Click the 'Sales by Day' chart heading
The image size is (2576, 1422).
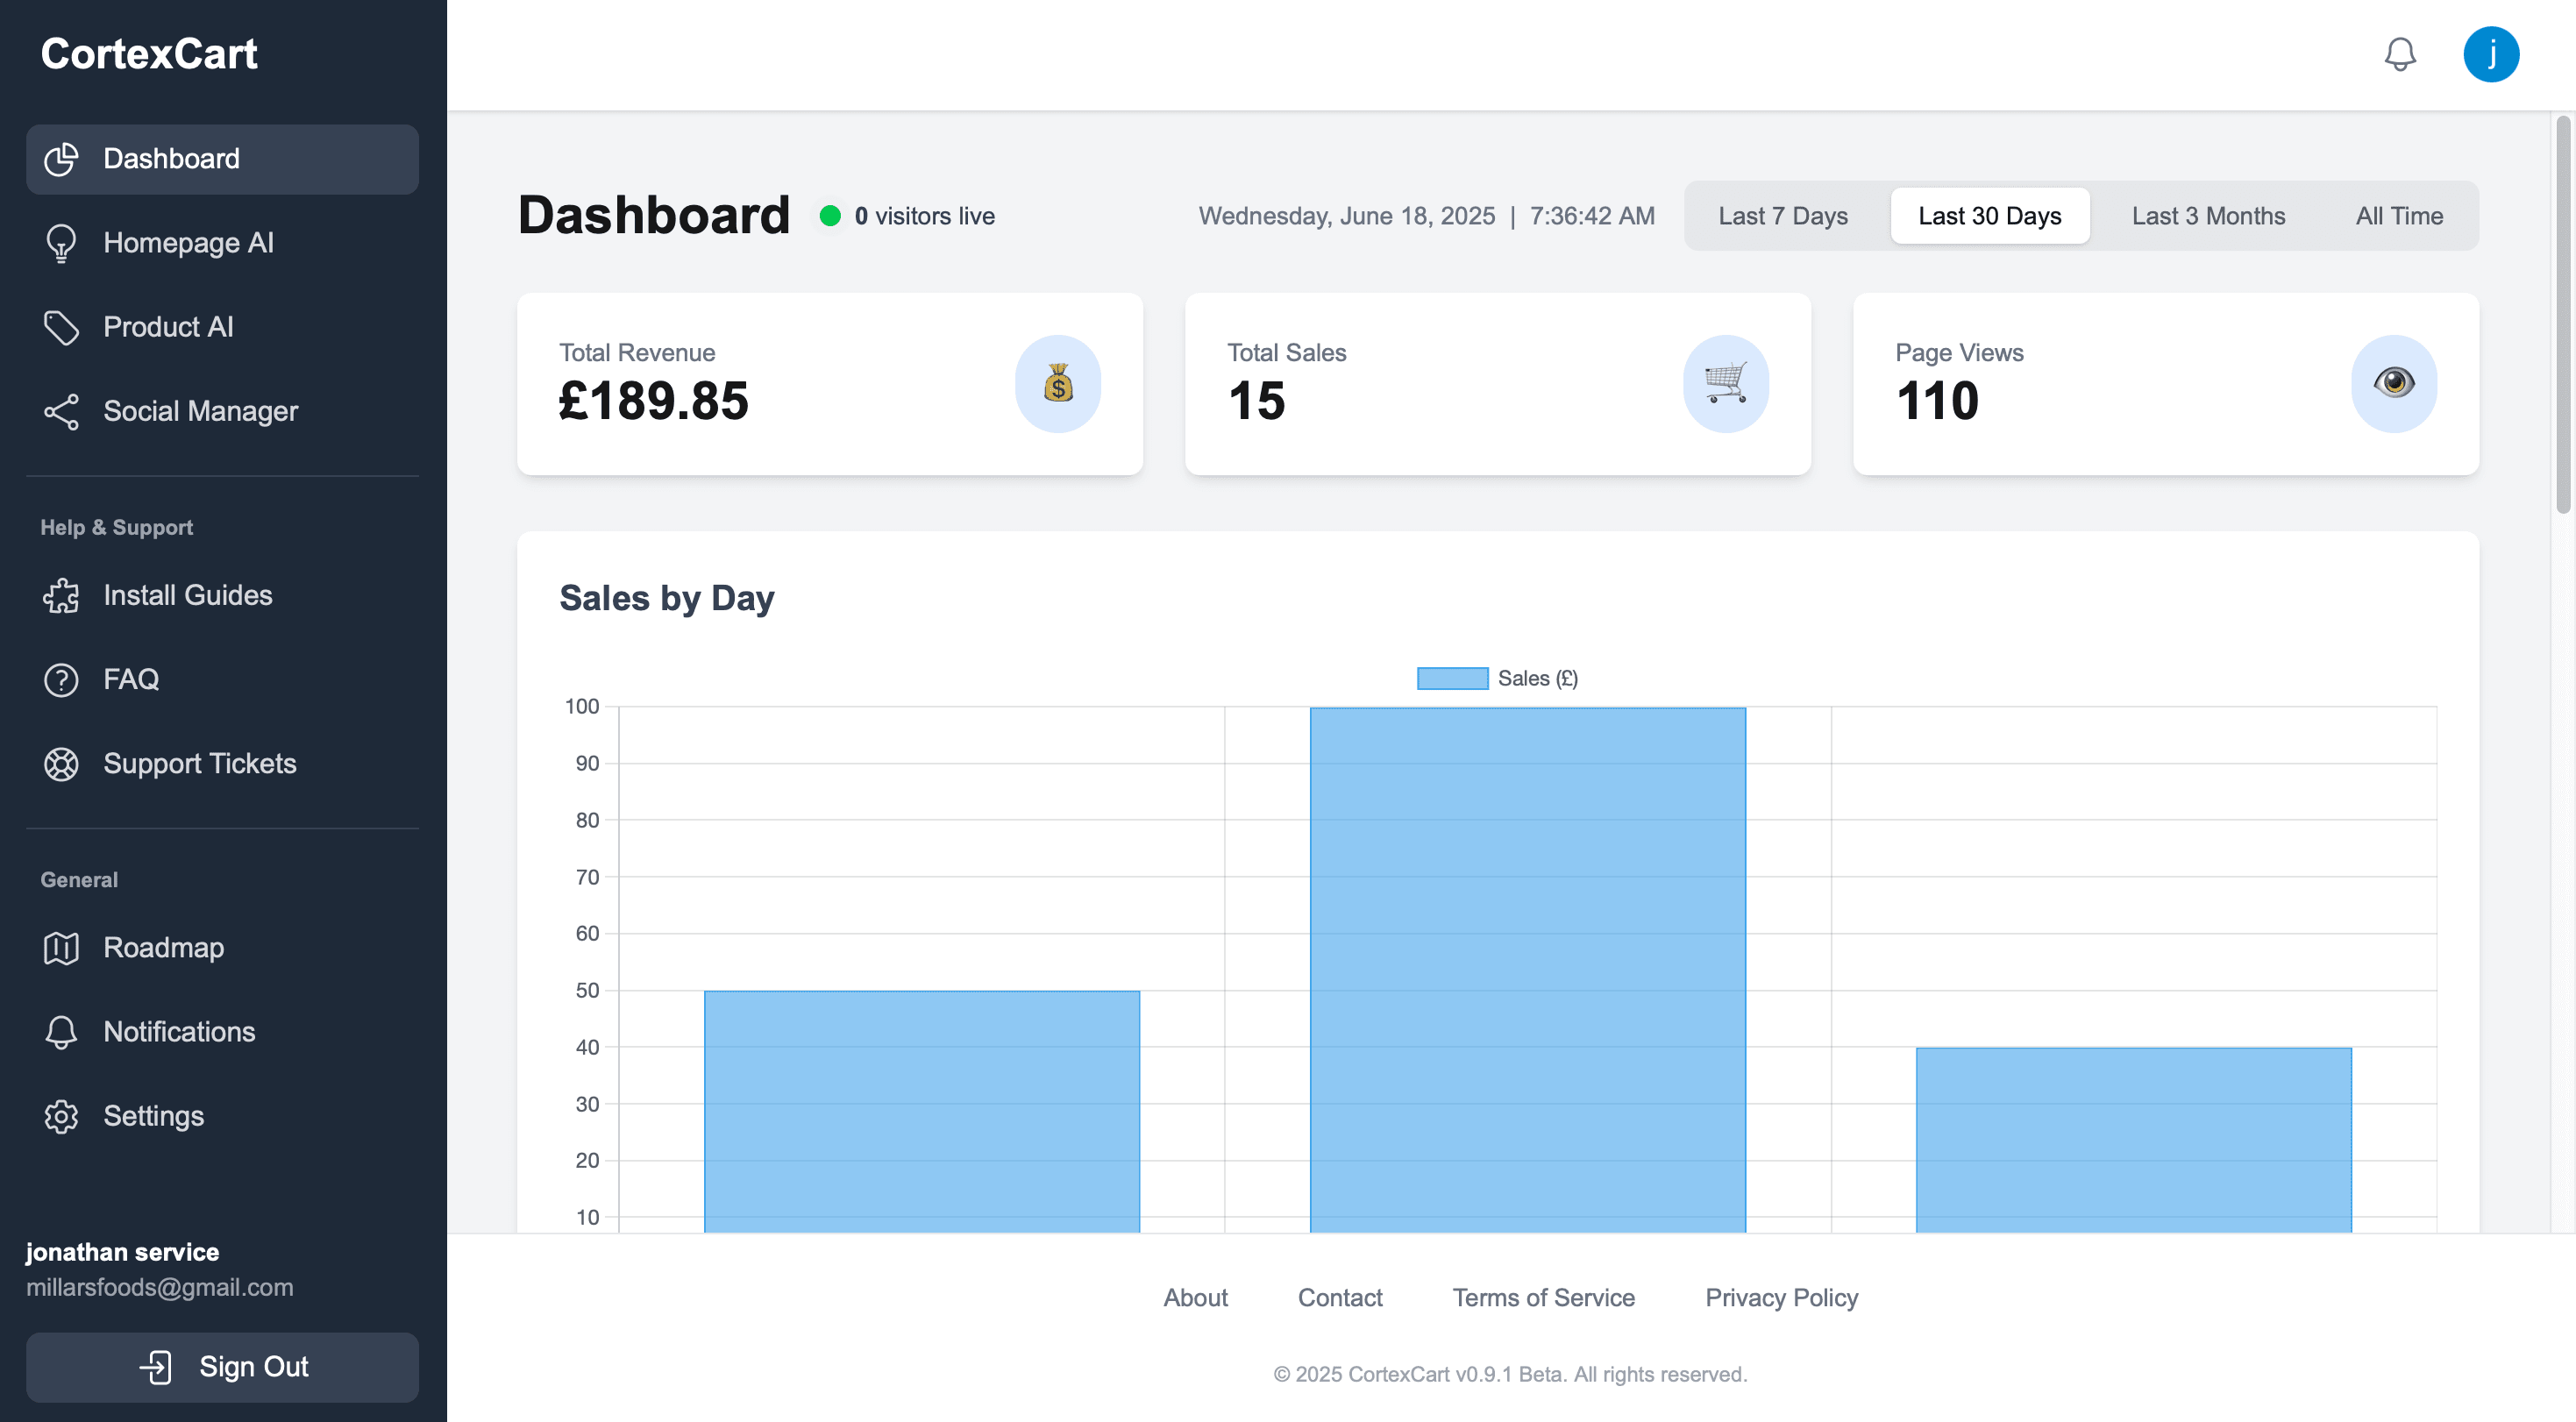pos(667,598)
